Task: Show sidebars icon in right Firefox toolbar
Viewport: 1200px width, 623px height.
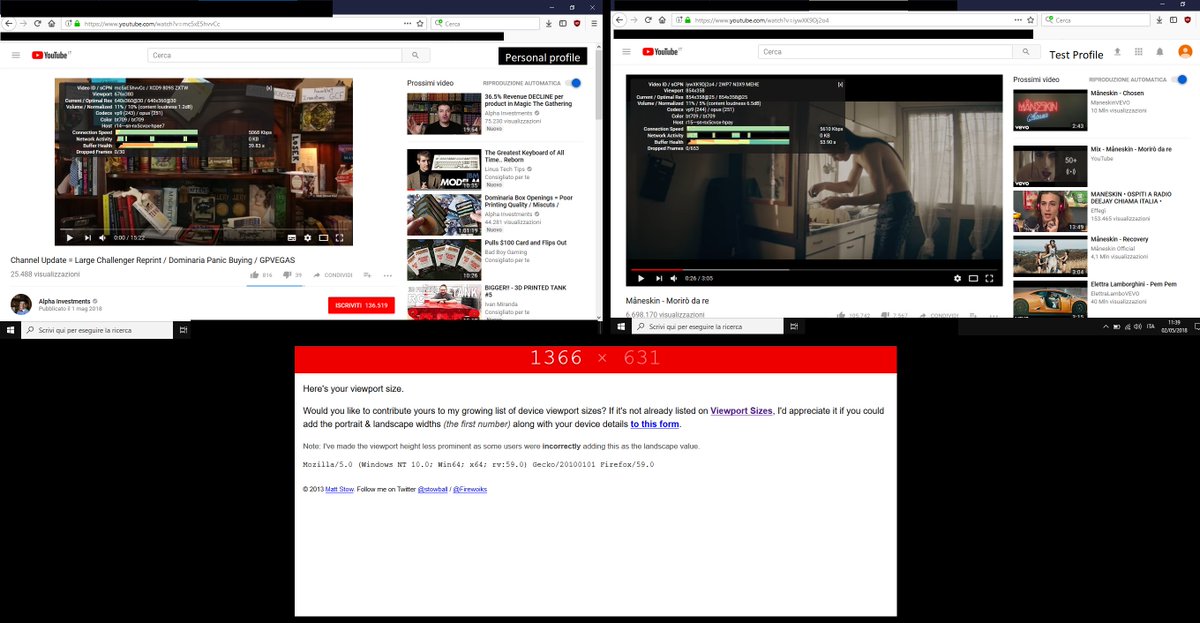Action: click(1173, 20)
